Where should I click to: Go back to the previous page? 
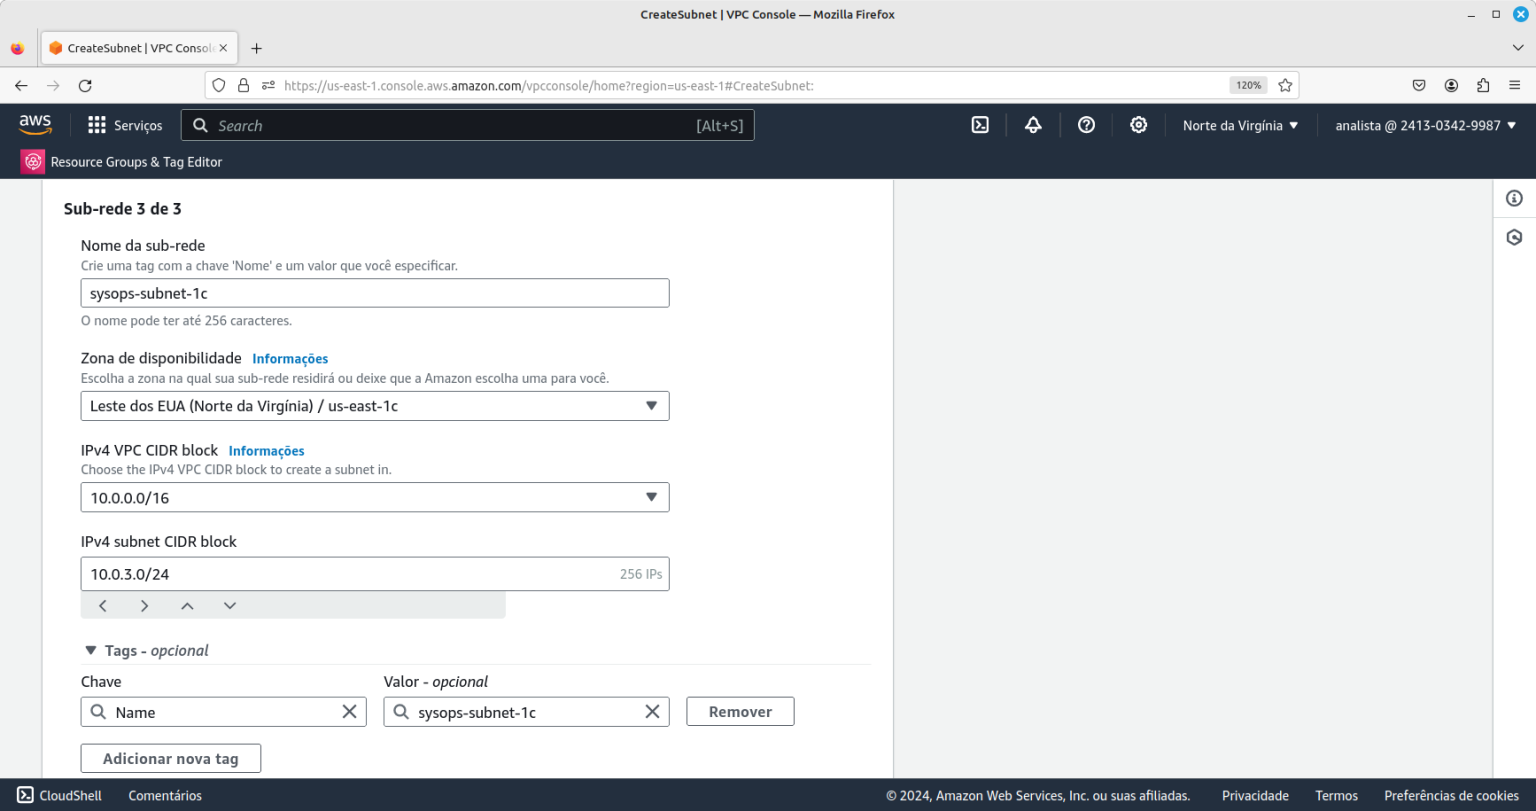click(21, 85)
